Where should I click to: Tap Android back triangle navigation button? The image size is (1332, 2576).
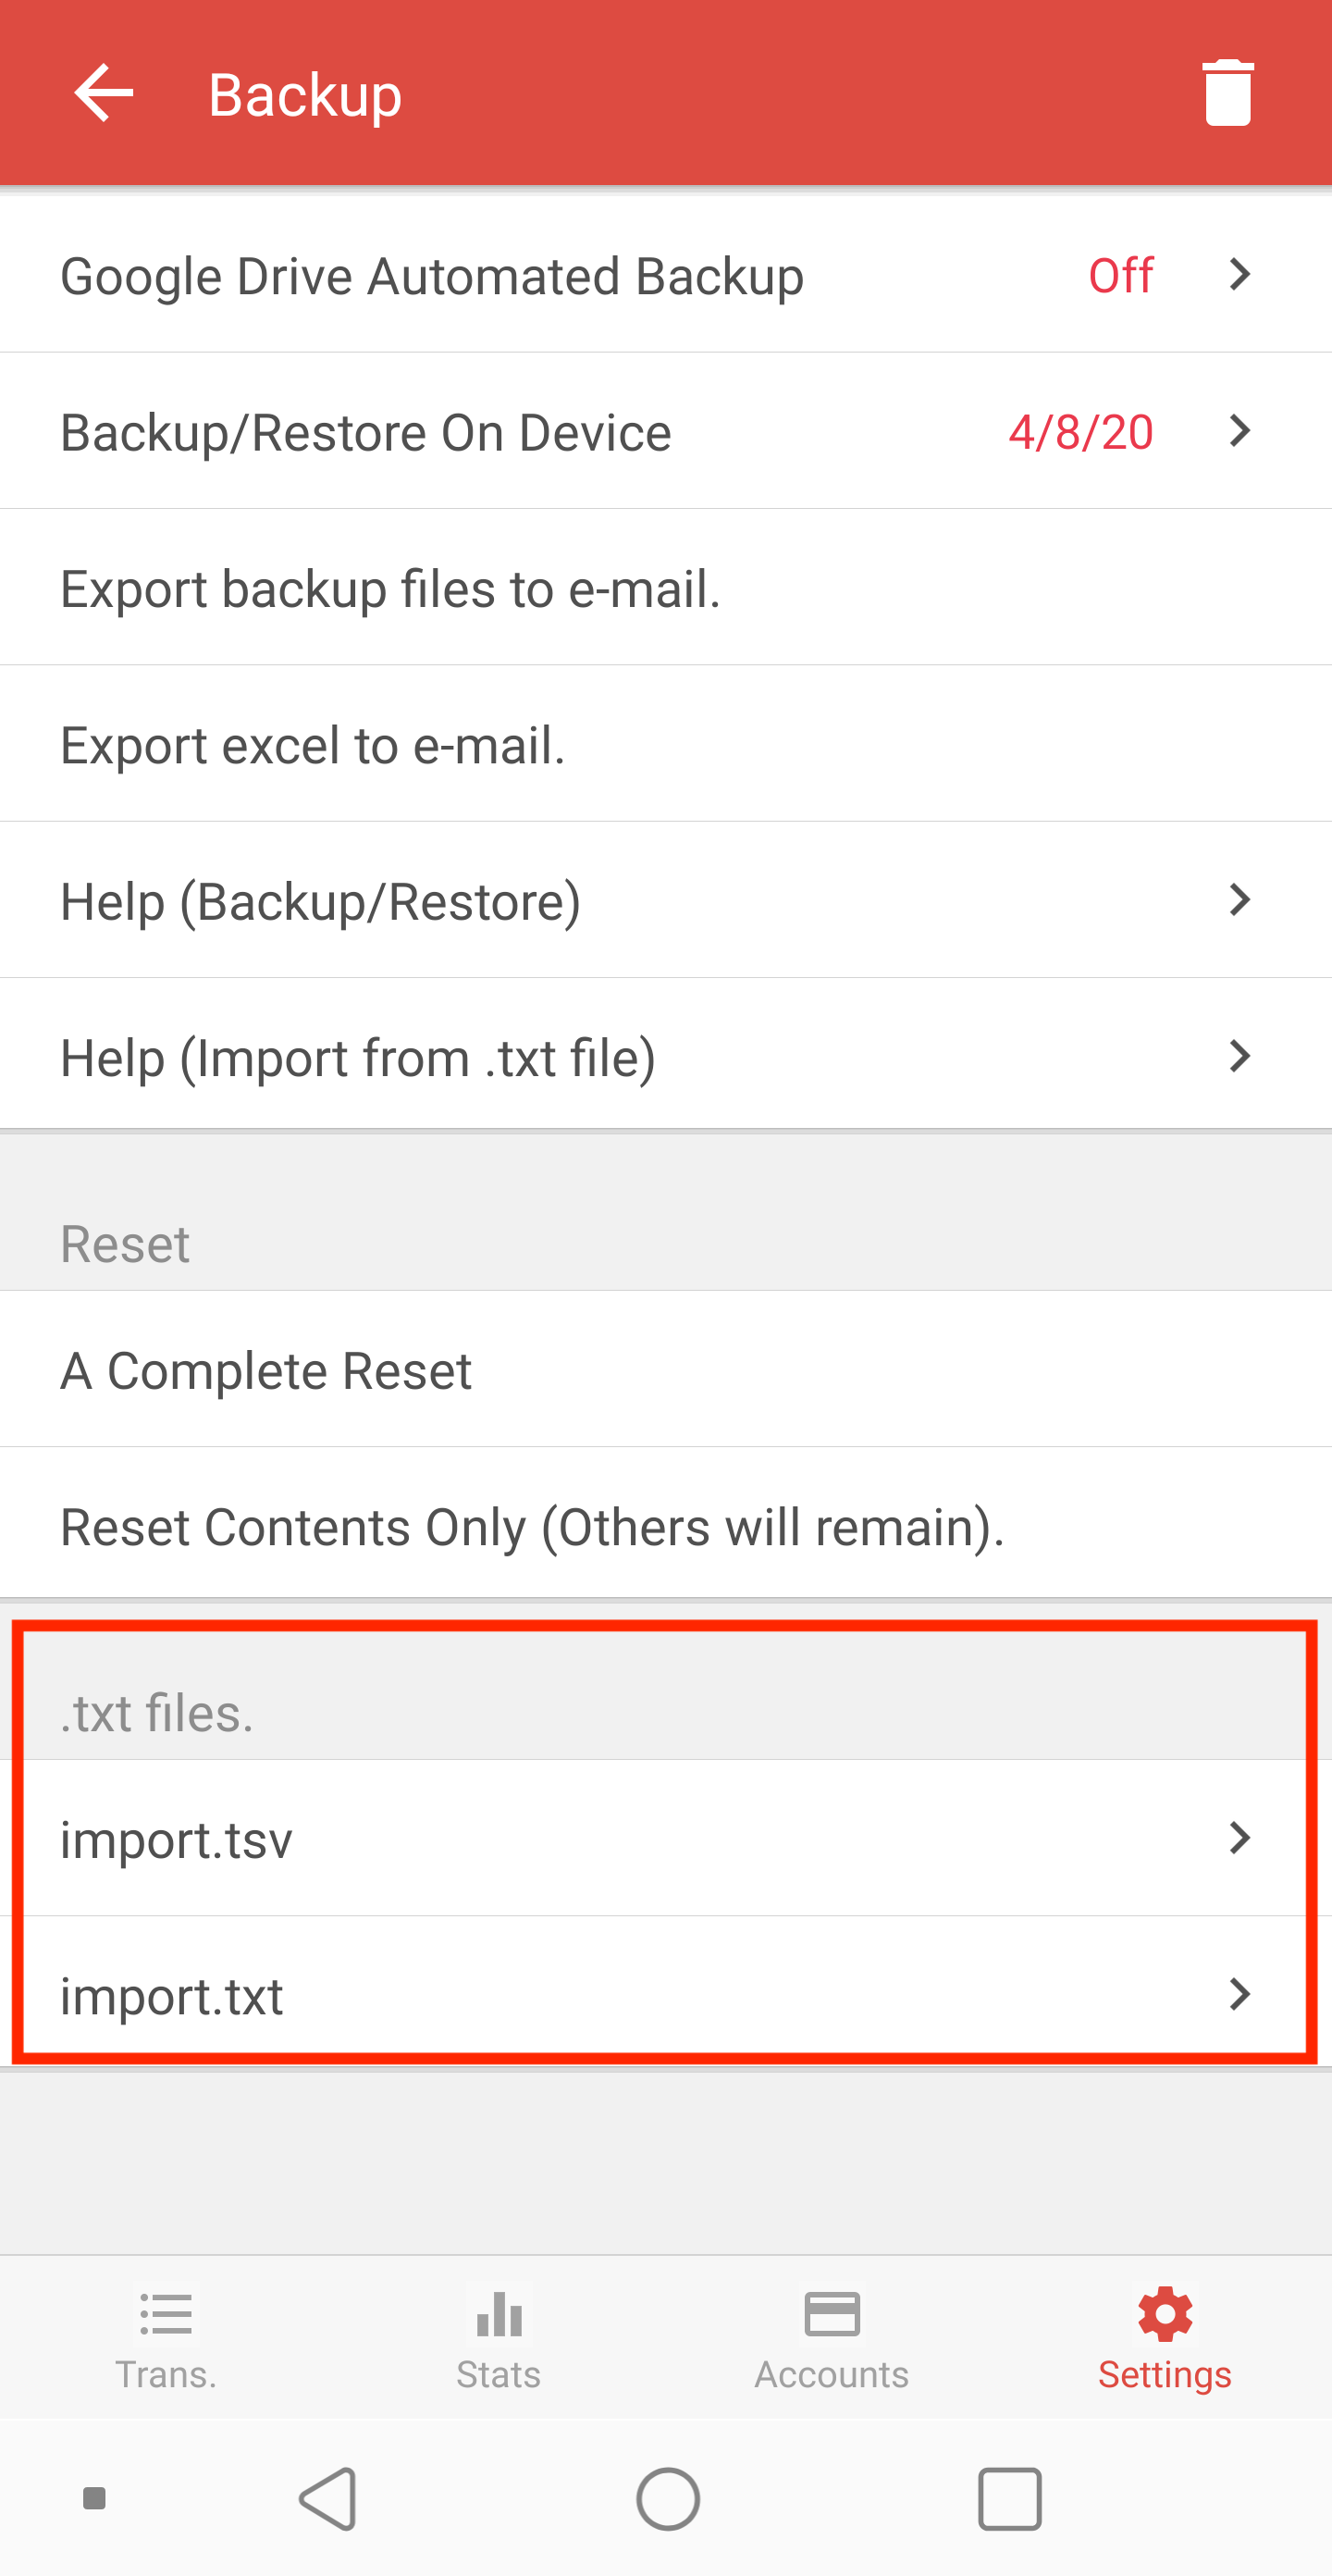[329, 2499]
